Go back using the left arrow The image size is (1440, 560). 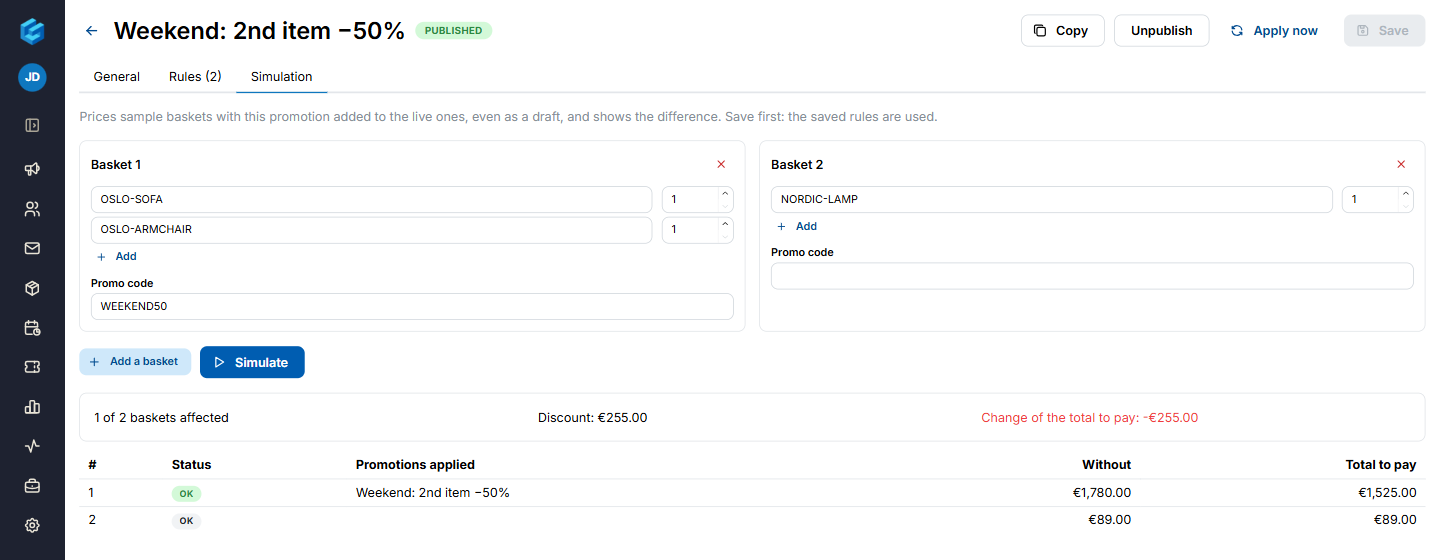(x=92, y=31)
